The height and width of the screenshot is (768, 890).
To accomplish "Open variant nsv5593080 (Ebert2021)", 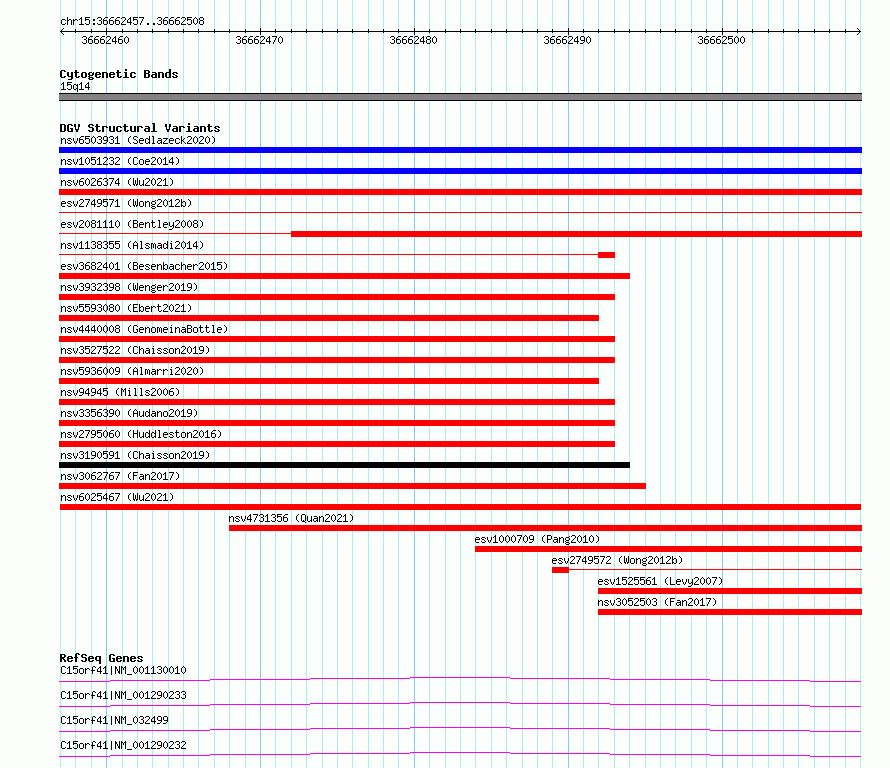I will [126, 308].
